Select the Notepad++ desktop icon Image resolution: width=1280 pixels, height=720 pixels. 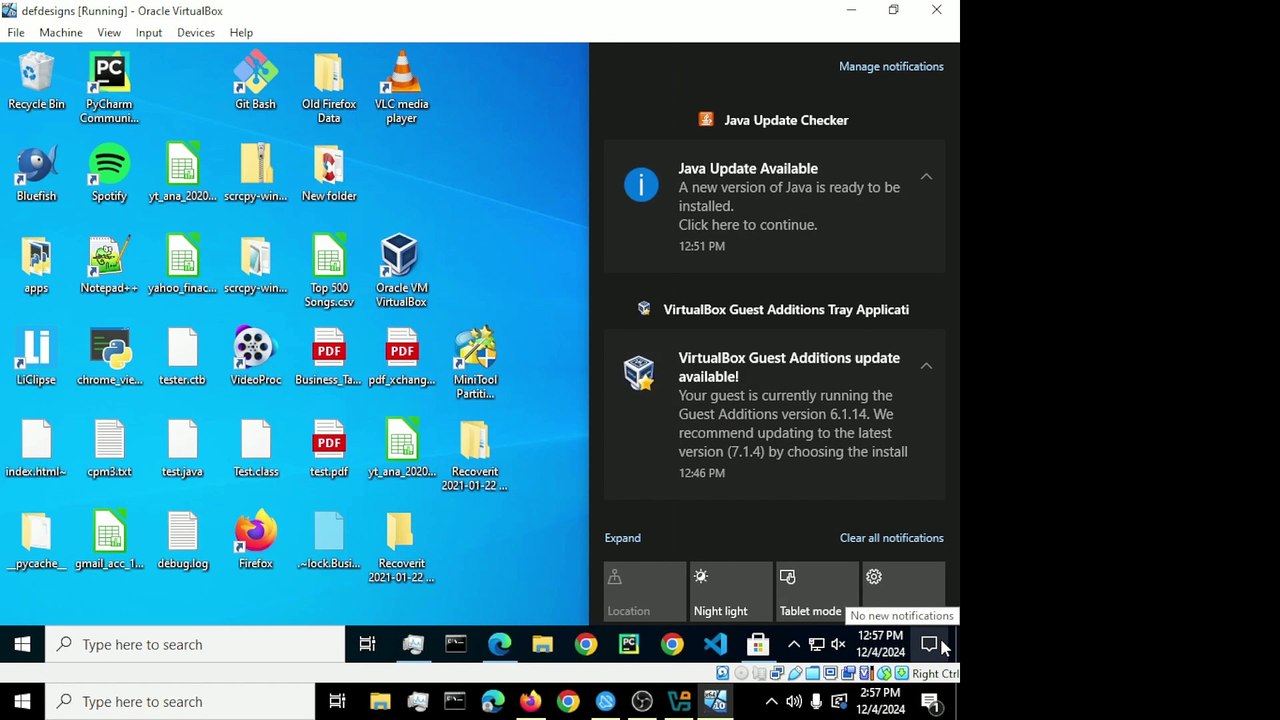(109, 266)
